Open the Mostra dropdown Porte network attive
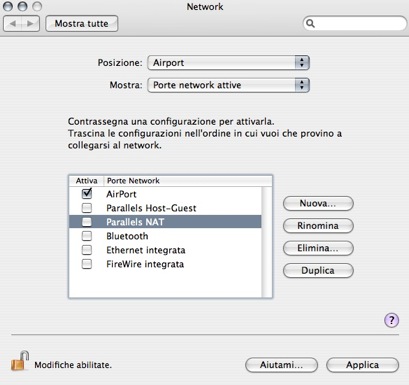 point(229,85)
